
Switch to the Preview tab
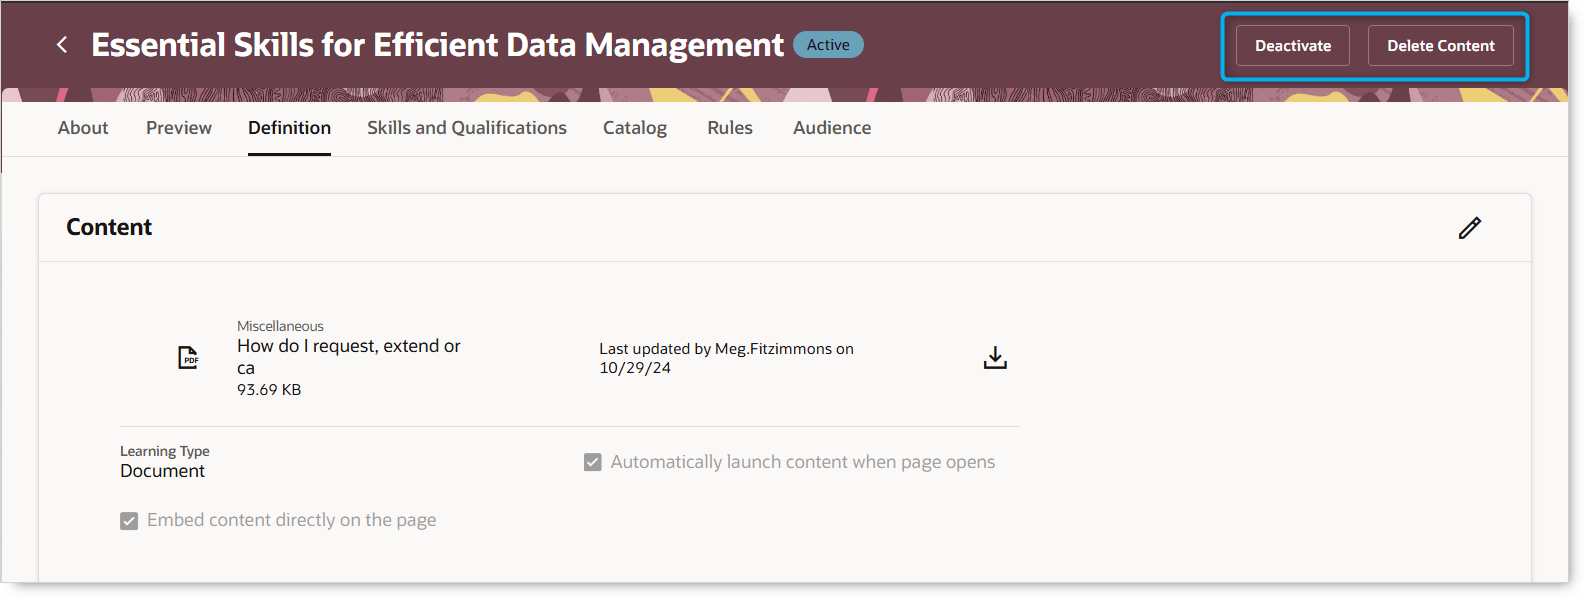(179, 128)
